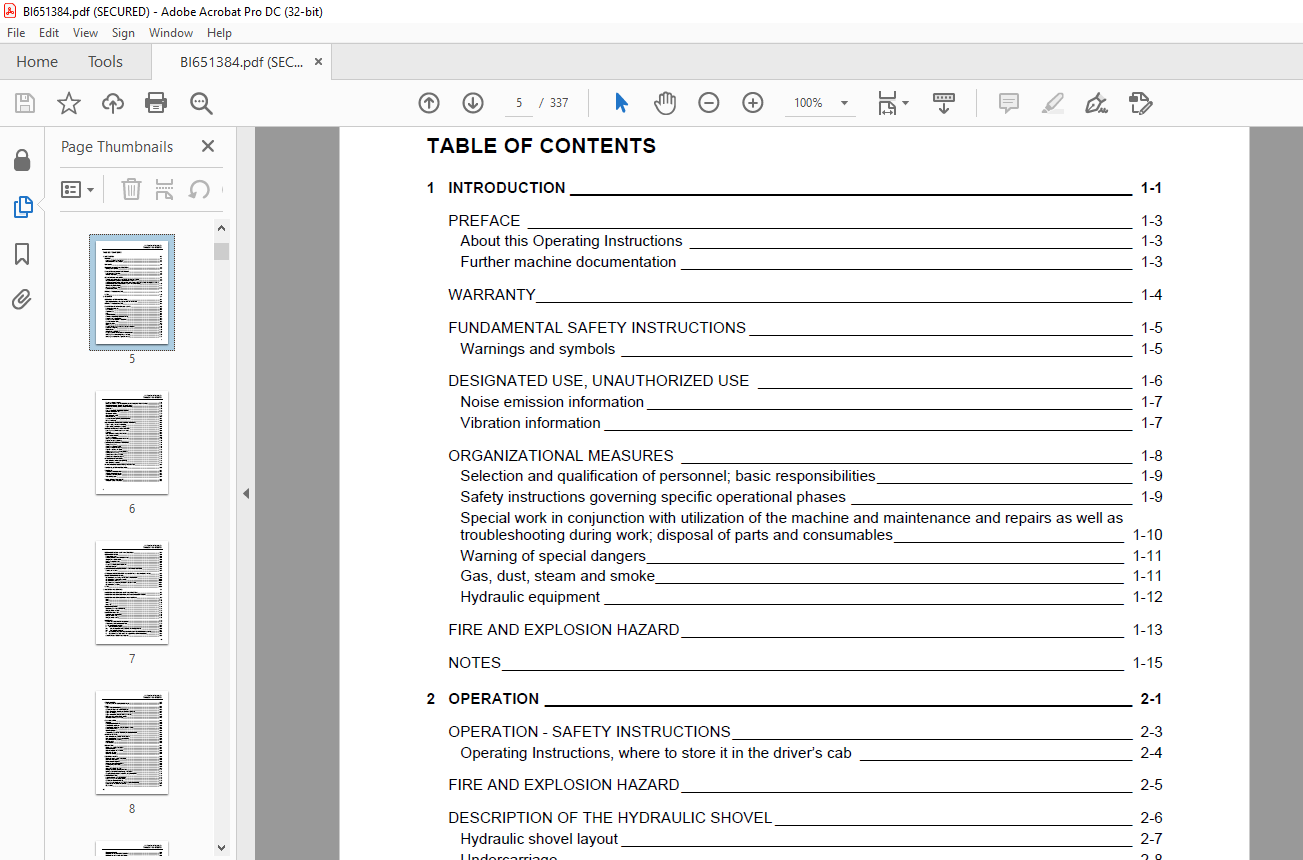This screenshot has width=1303, height=860.
Task: Switch to the Tools tab
Action: coord(105,62)
